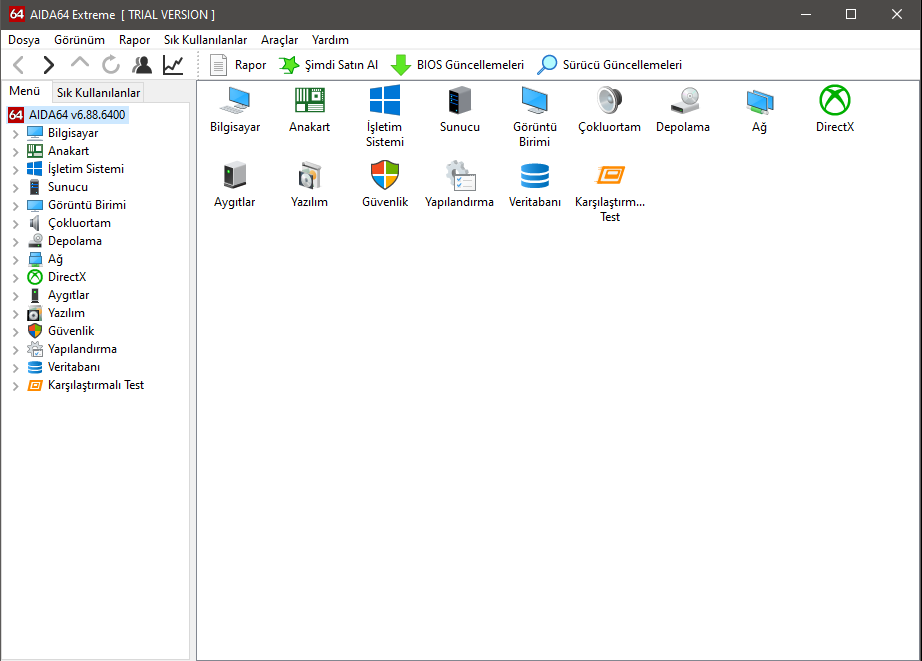
Task: Open the line graph toolbar icon
Action: pos(173,65)
